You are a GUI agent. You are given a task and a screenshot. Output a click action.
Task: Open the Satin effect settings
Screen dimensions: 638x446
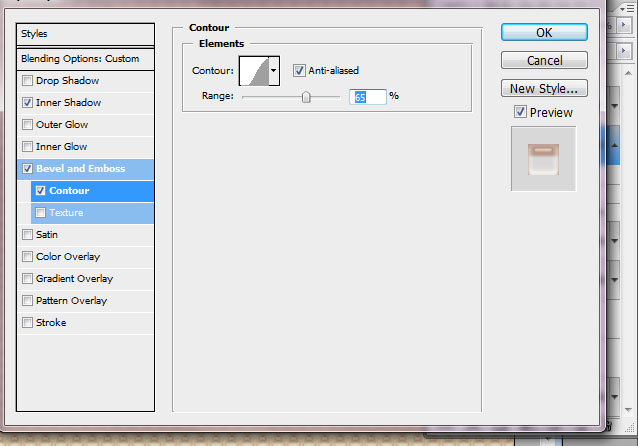[47, 235]
